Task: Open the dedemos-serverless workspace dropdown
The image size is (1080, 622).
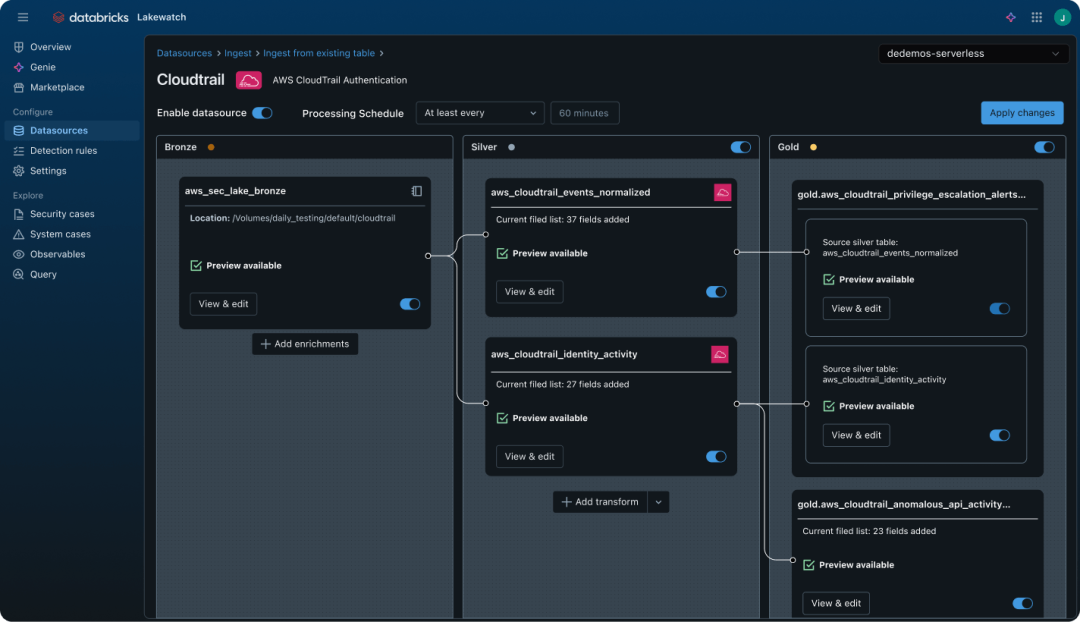Action: [x=972, y=54]
